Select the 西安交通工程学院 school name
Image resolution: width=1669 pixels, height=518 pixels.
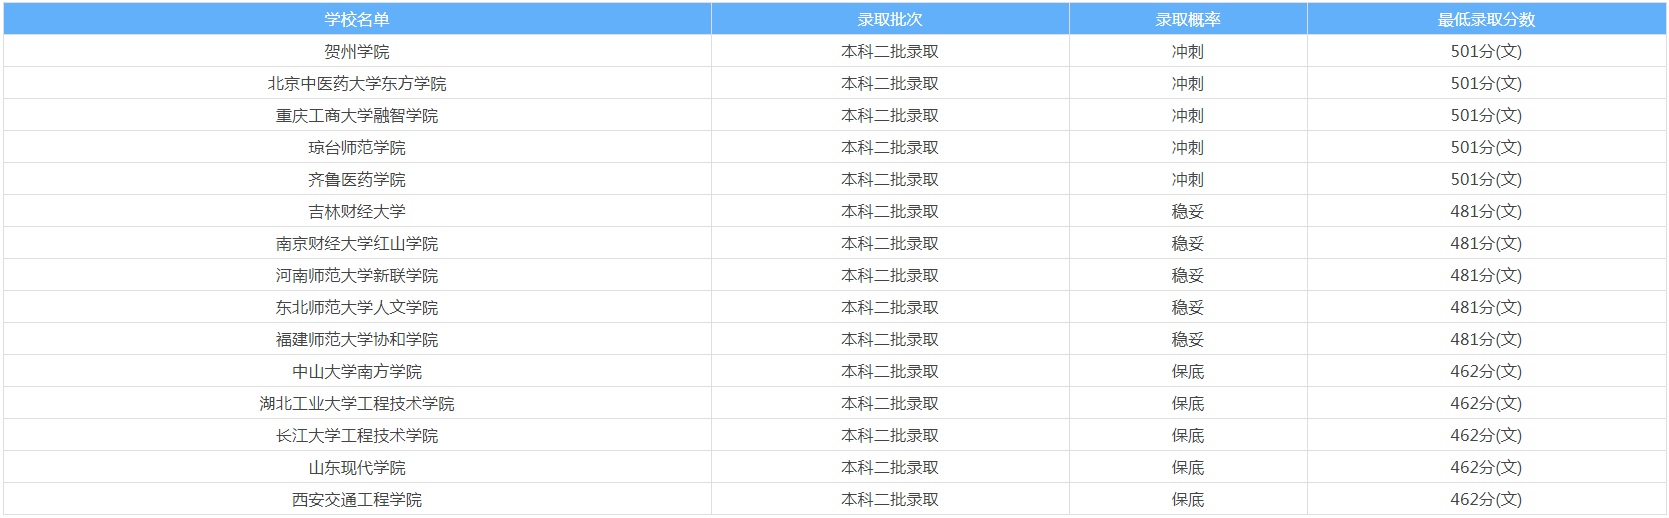pos(357,499)
